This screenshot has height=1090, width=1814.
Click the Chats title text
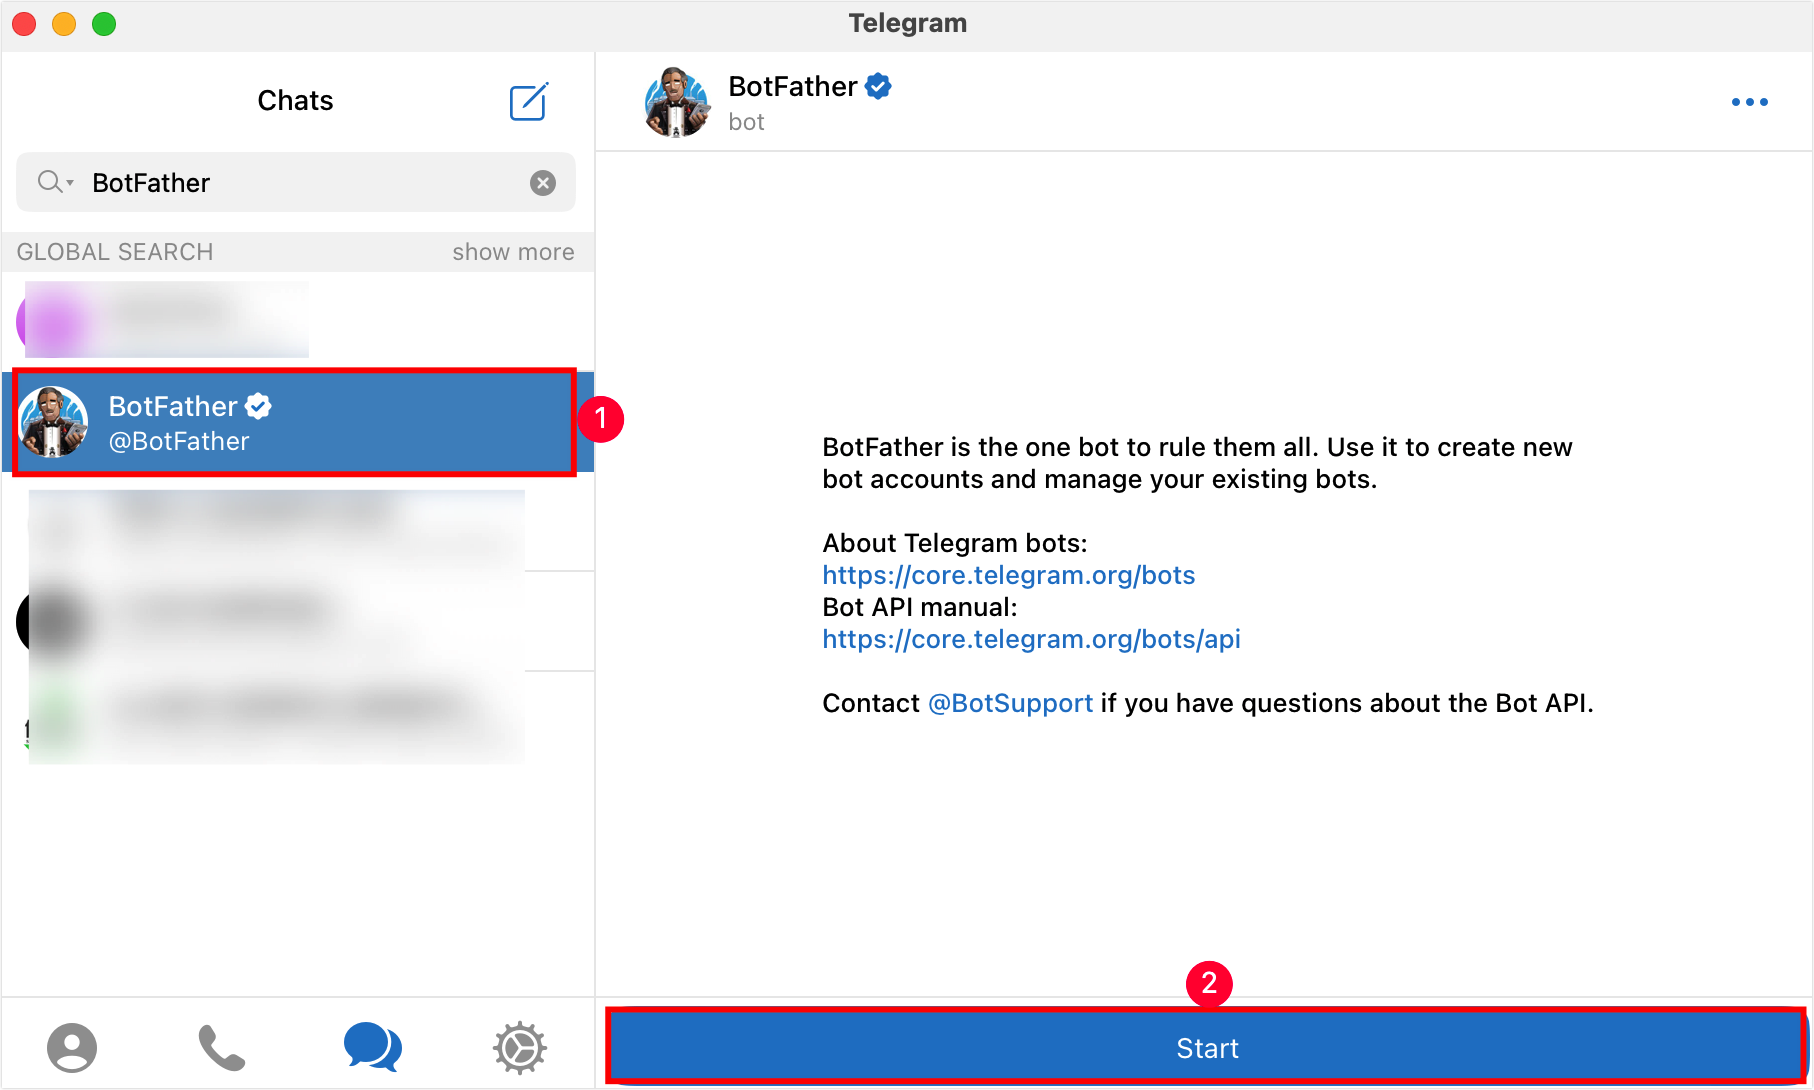point(295,101)
